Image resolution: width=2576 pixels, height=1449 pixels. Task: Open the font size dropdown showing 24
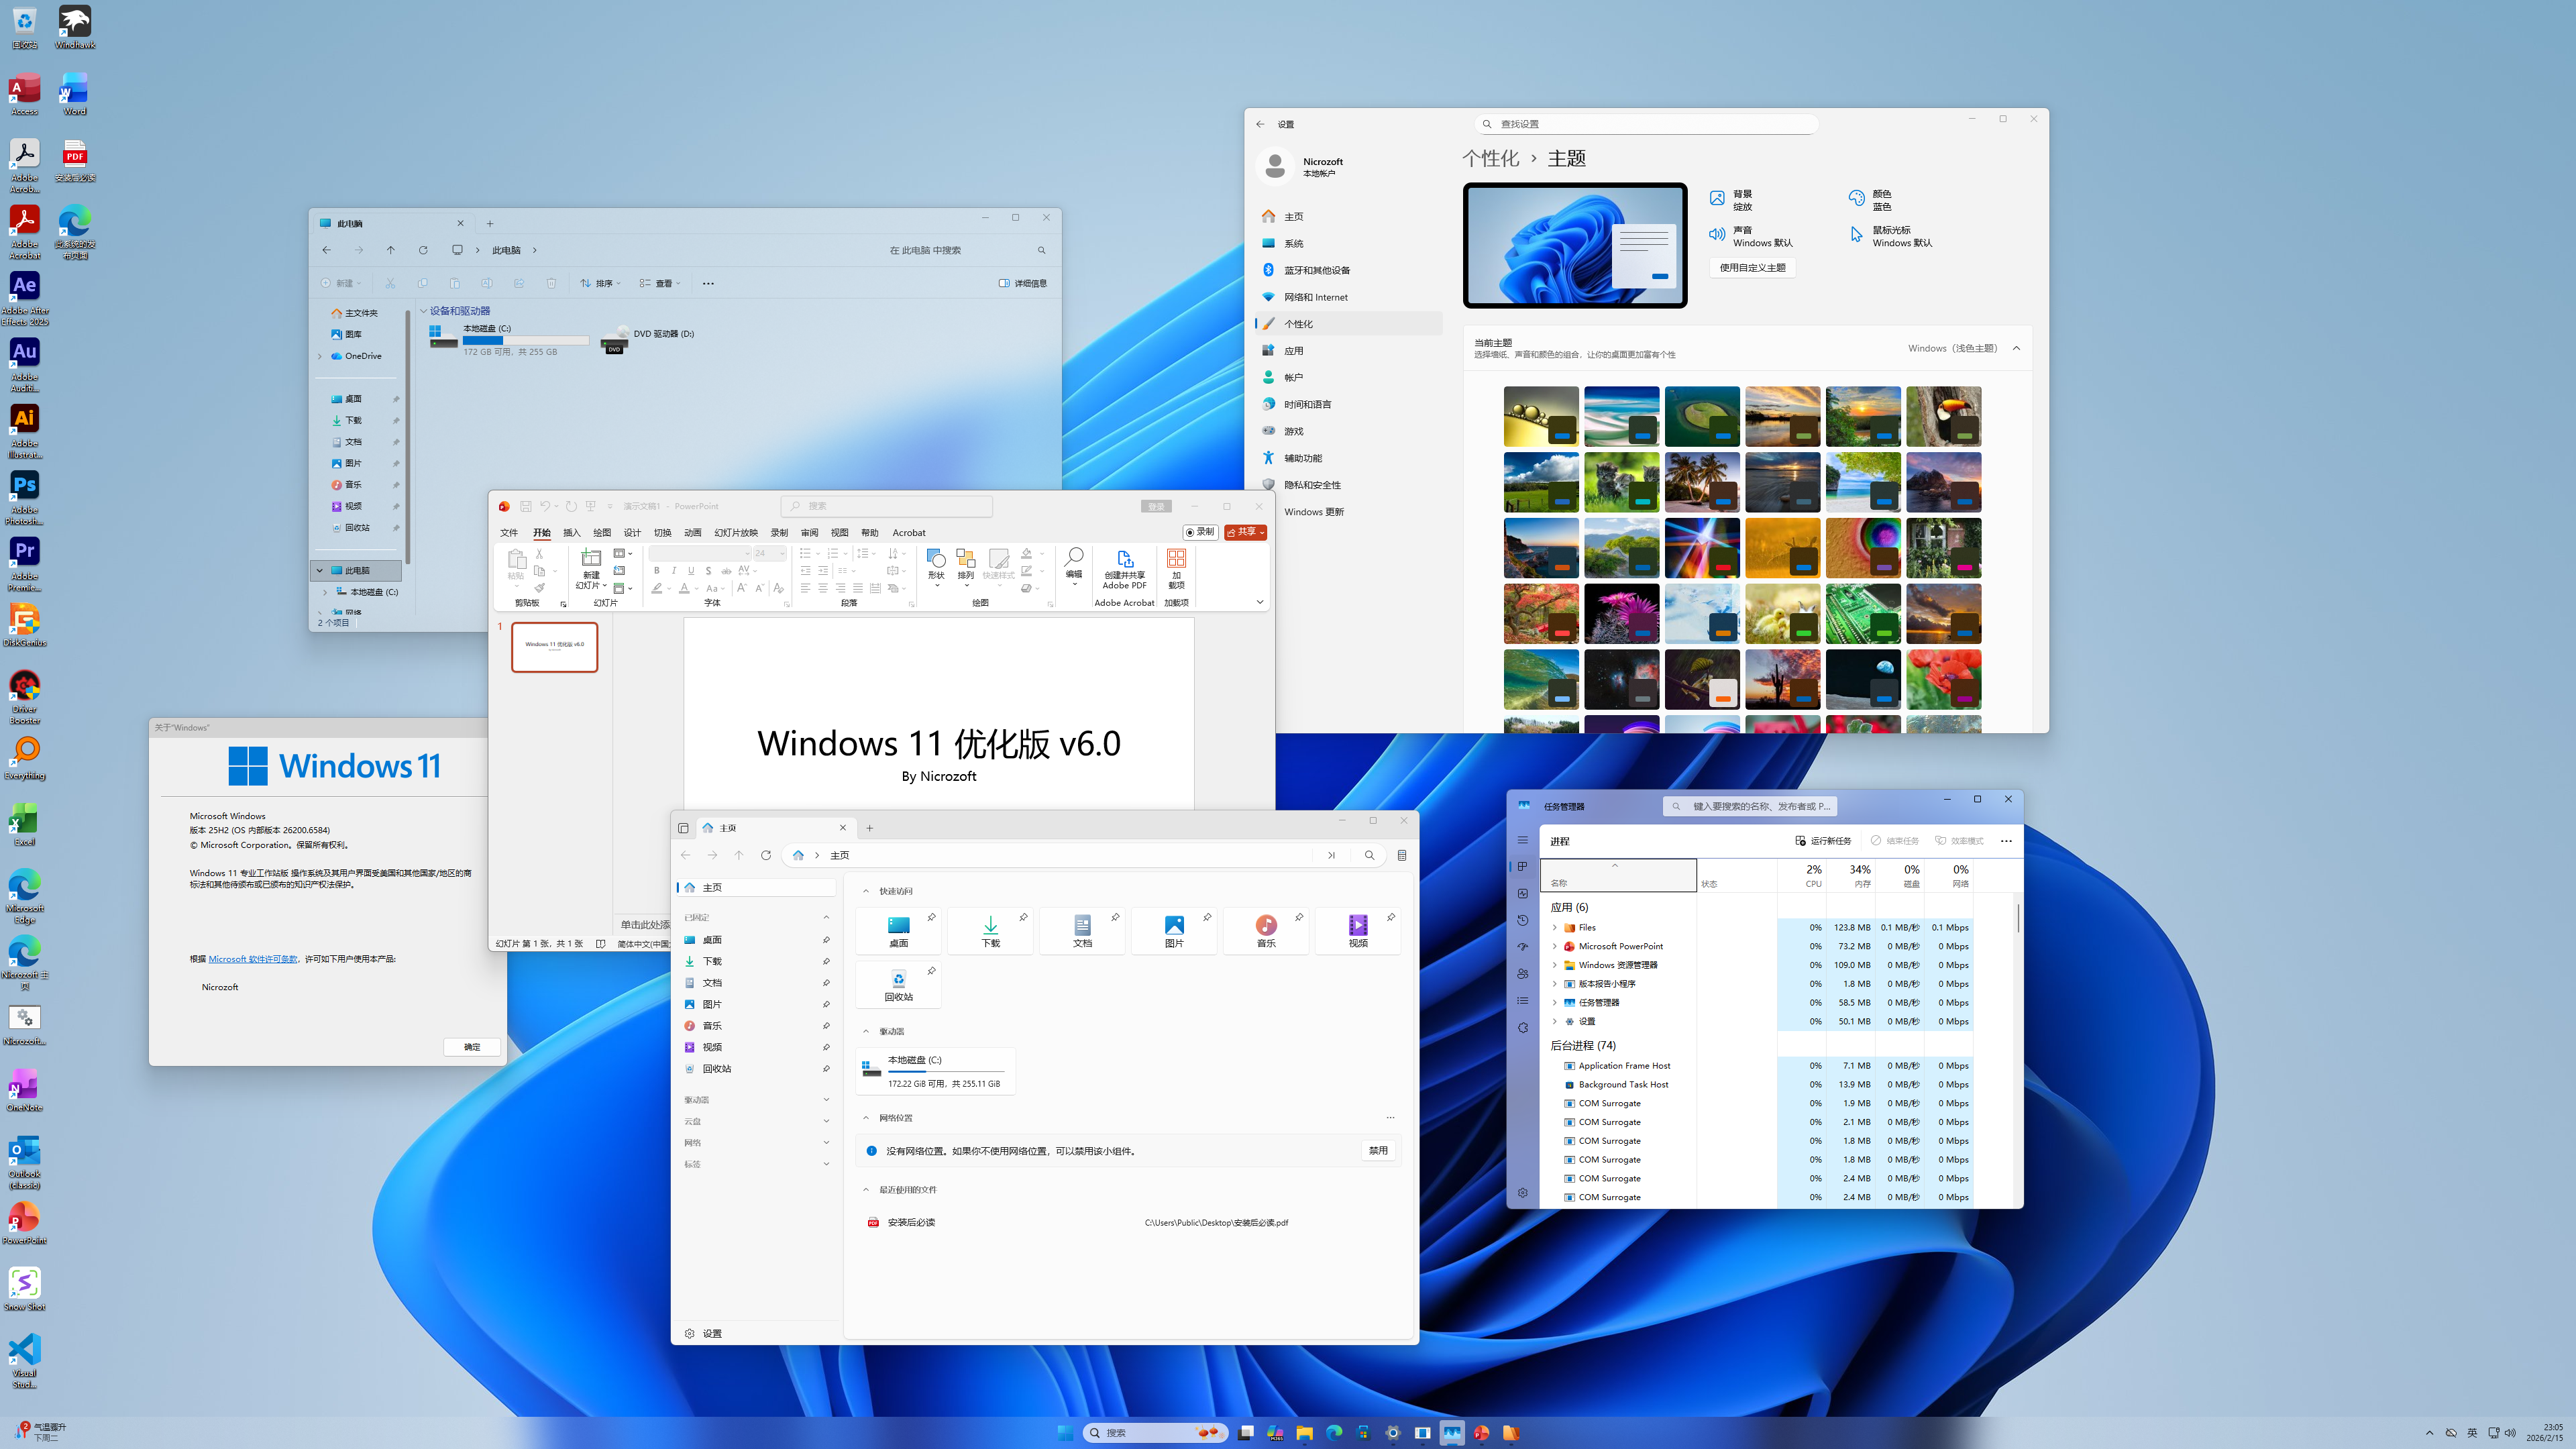tap(782, 553)
